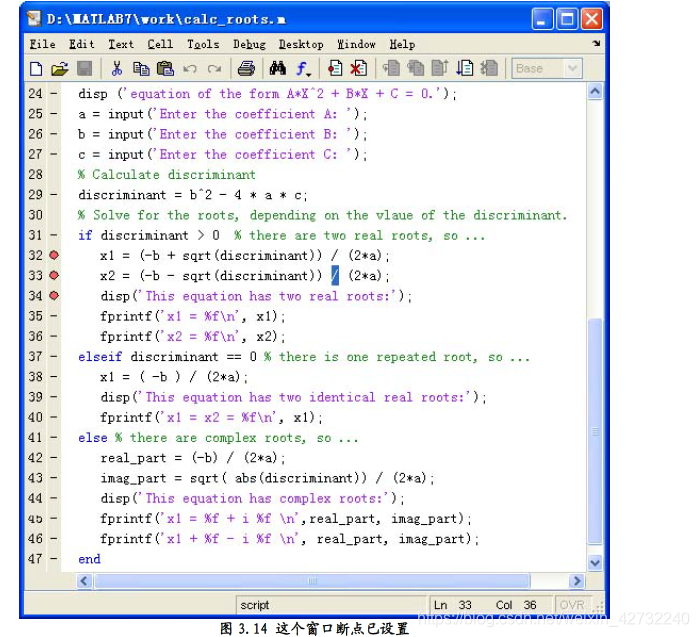This screenshot has height=637, width=699.
Task: Click the Set/Clear breakpoint toolbar icon
Action: [335, 69]
